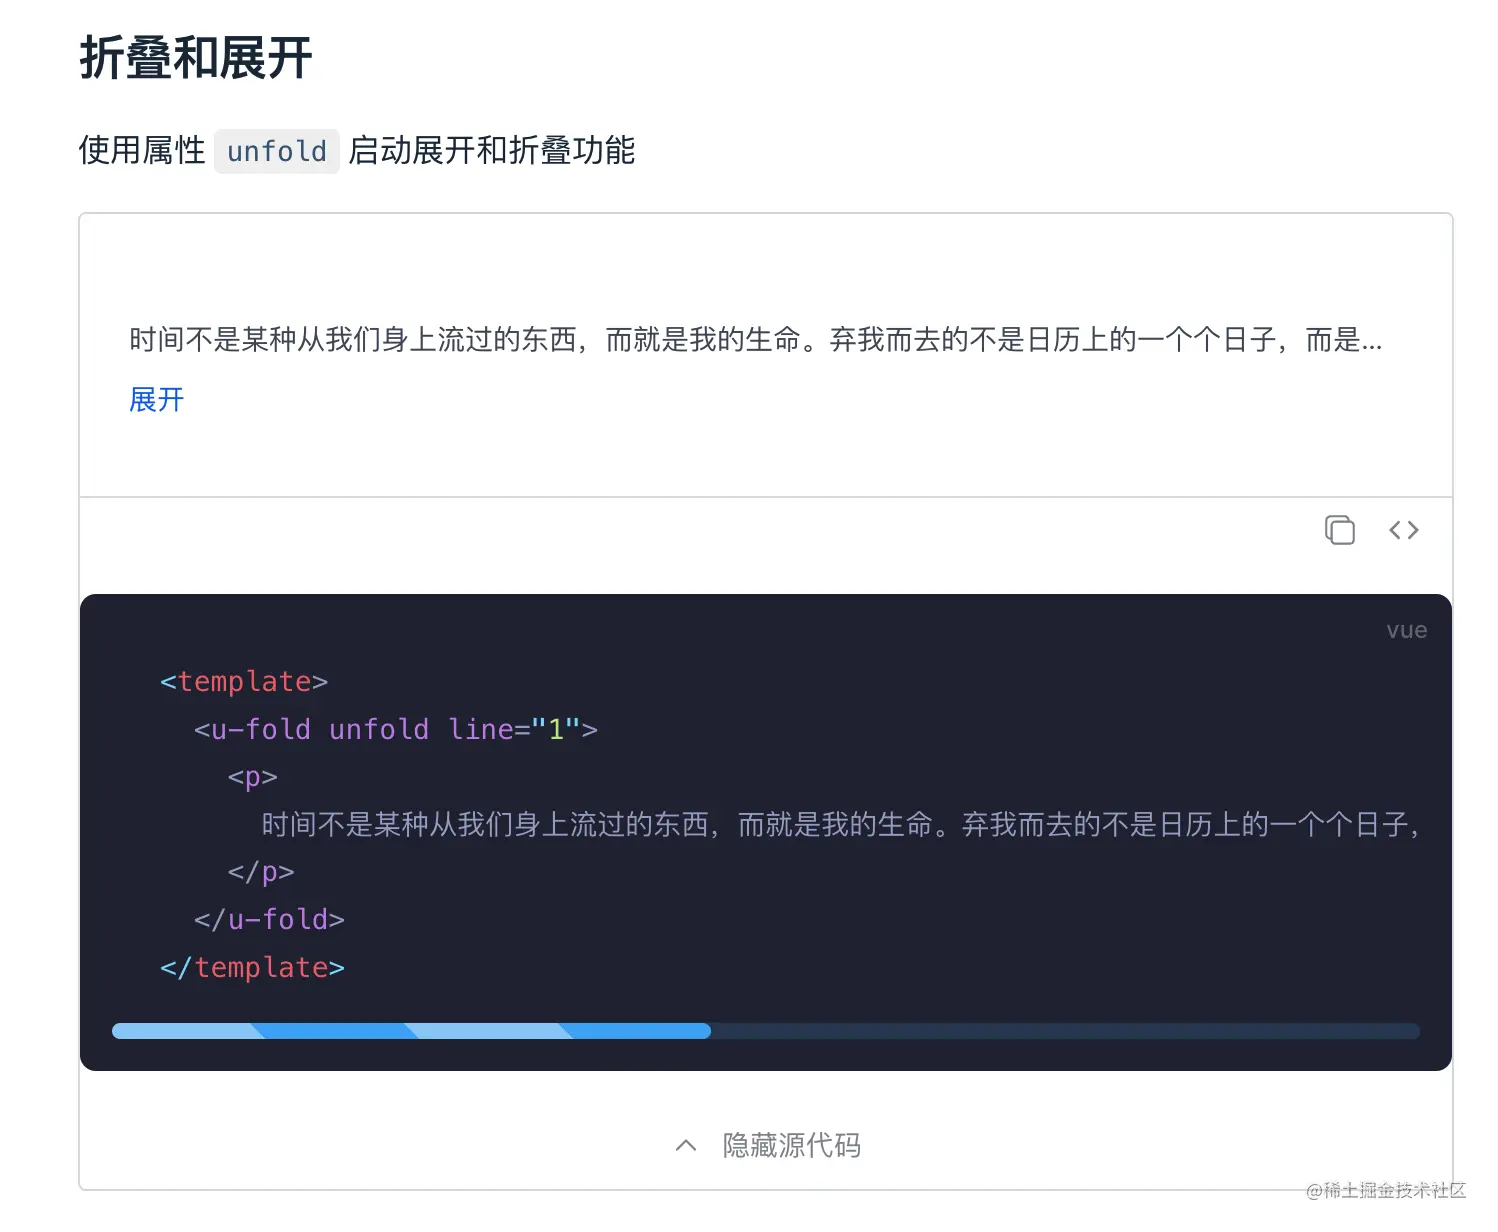This screenshot has width=1498, height=1232.
Task: Click the truncated demo paragraph 时间不是某种
Action: [x=756, y=340]
